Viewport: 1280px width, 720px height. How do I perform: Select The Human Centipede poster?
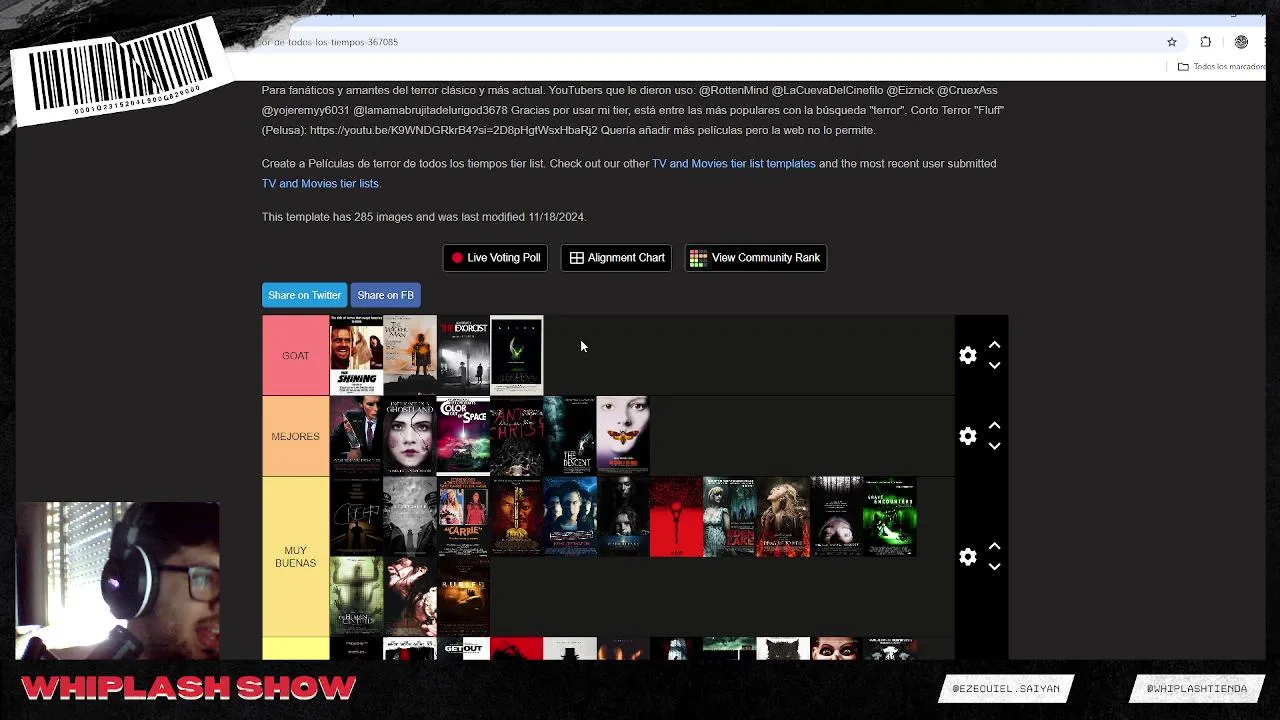tap(356, 597)
